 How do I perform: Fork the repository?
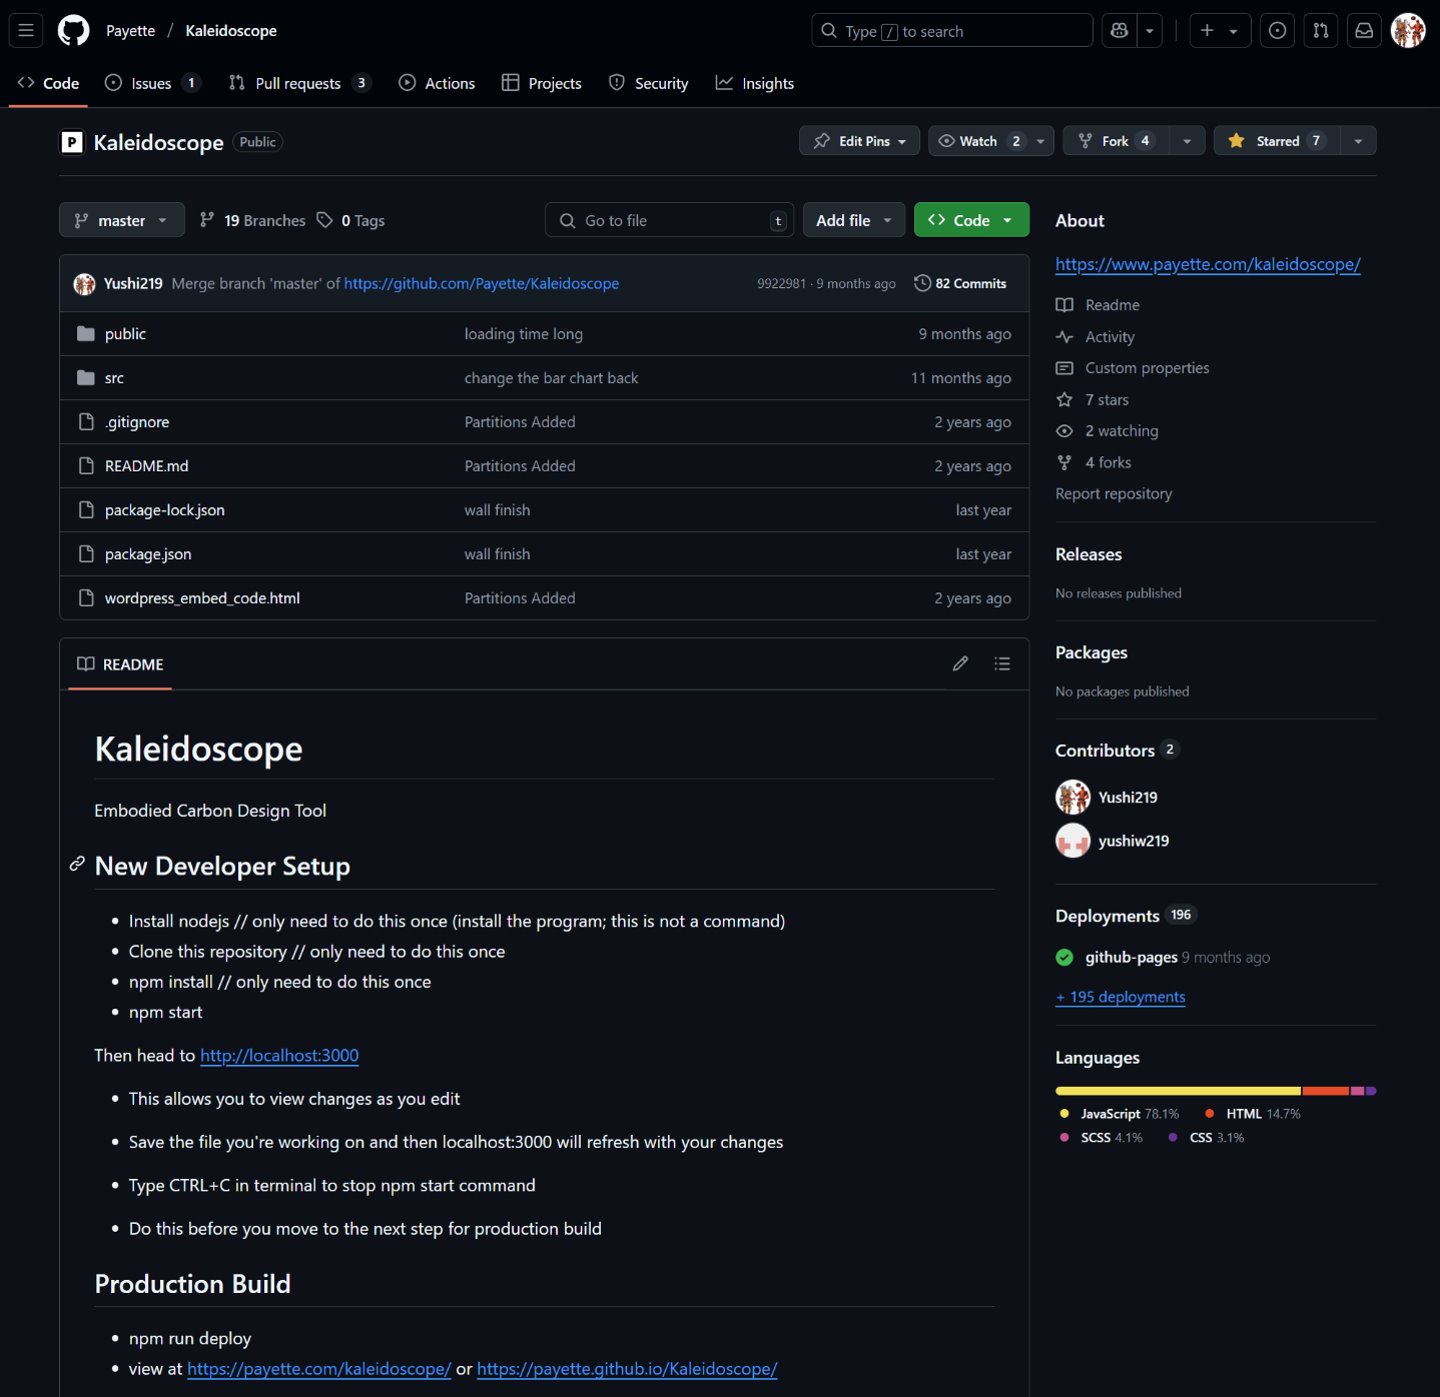click(1116, 141)
